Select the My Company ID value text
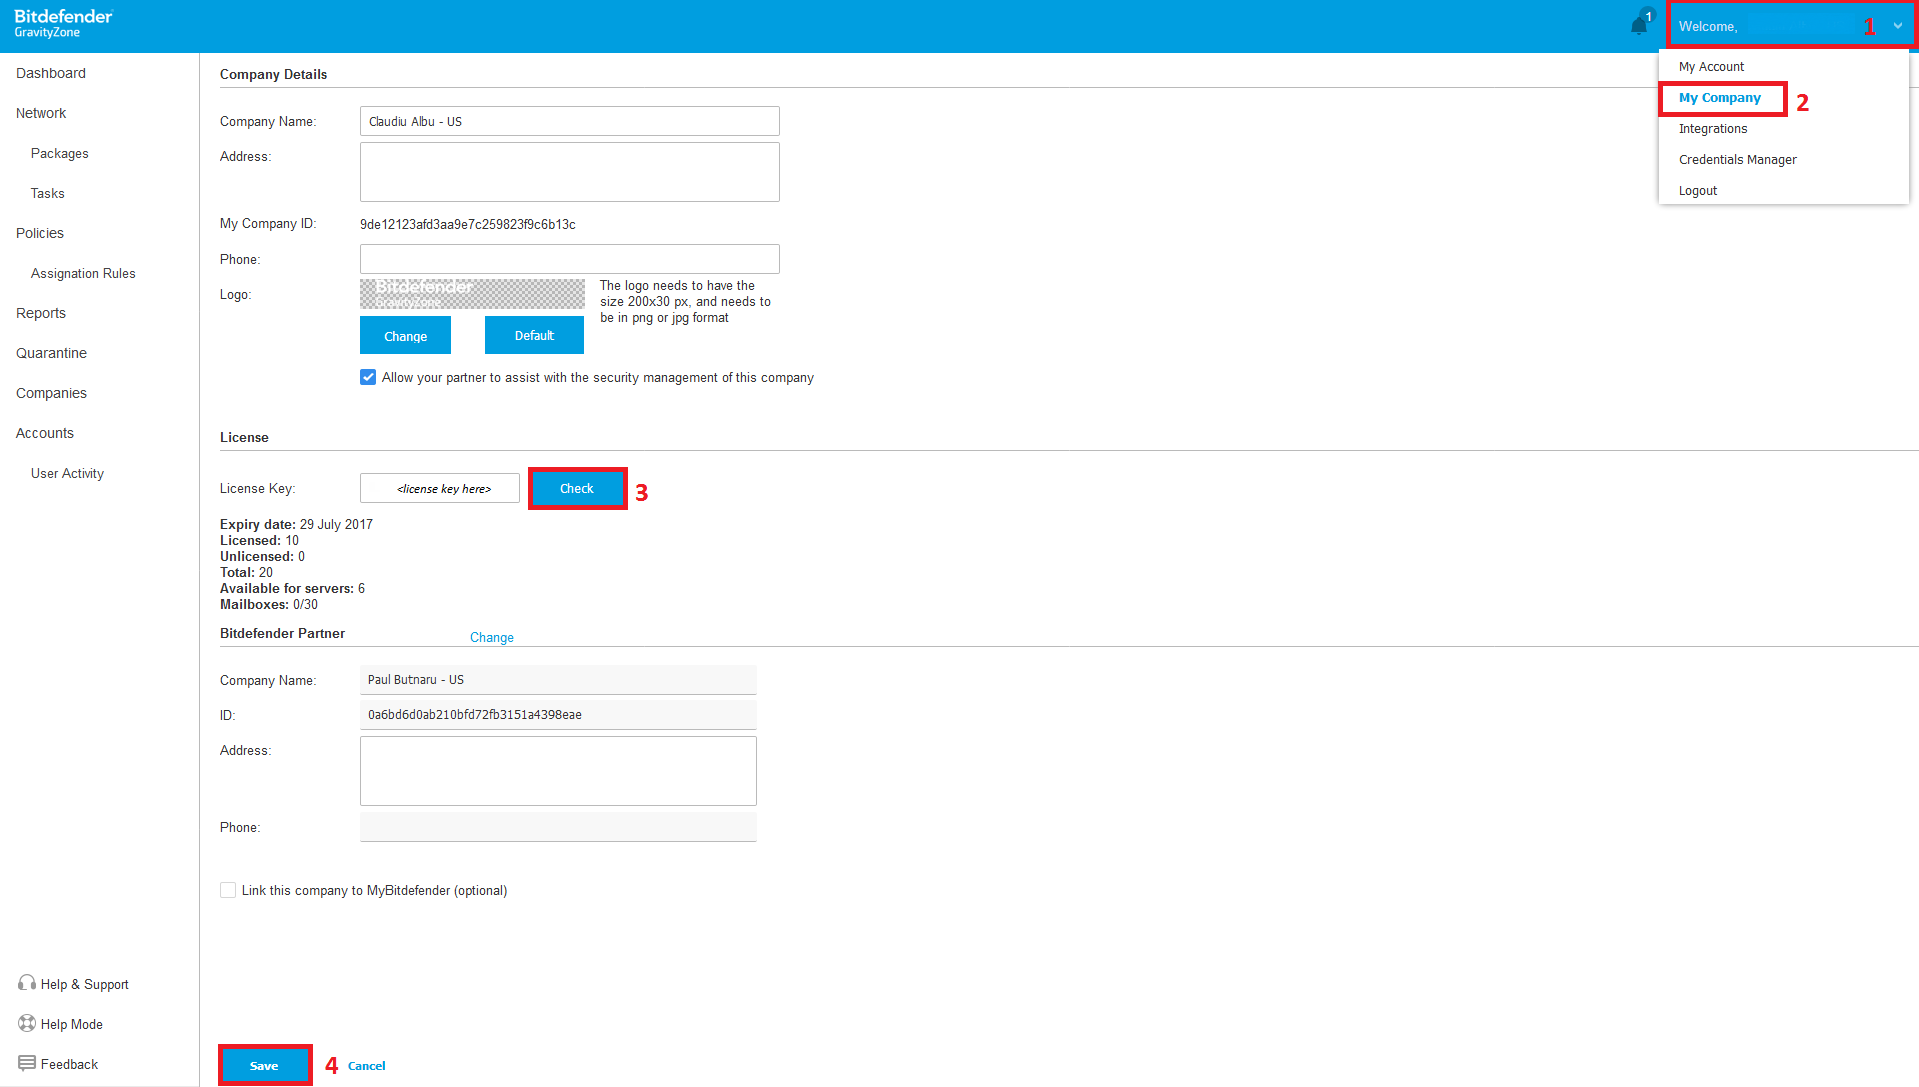This screenshot has width=1919, height=1087. pos(468,224)
